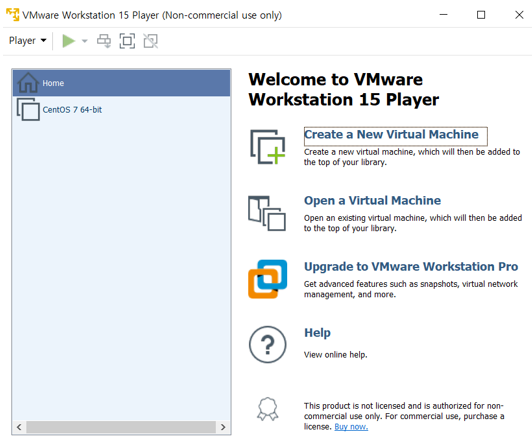Click the Home house icon
The image size is (532, 445).
tap(28, 83)
